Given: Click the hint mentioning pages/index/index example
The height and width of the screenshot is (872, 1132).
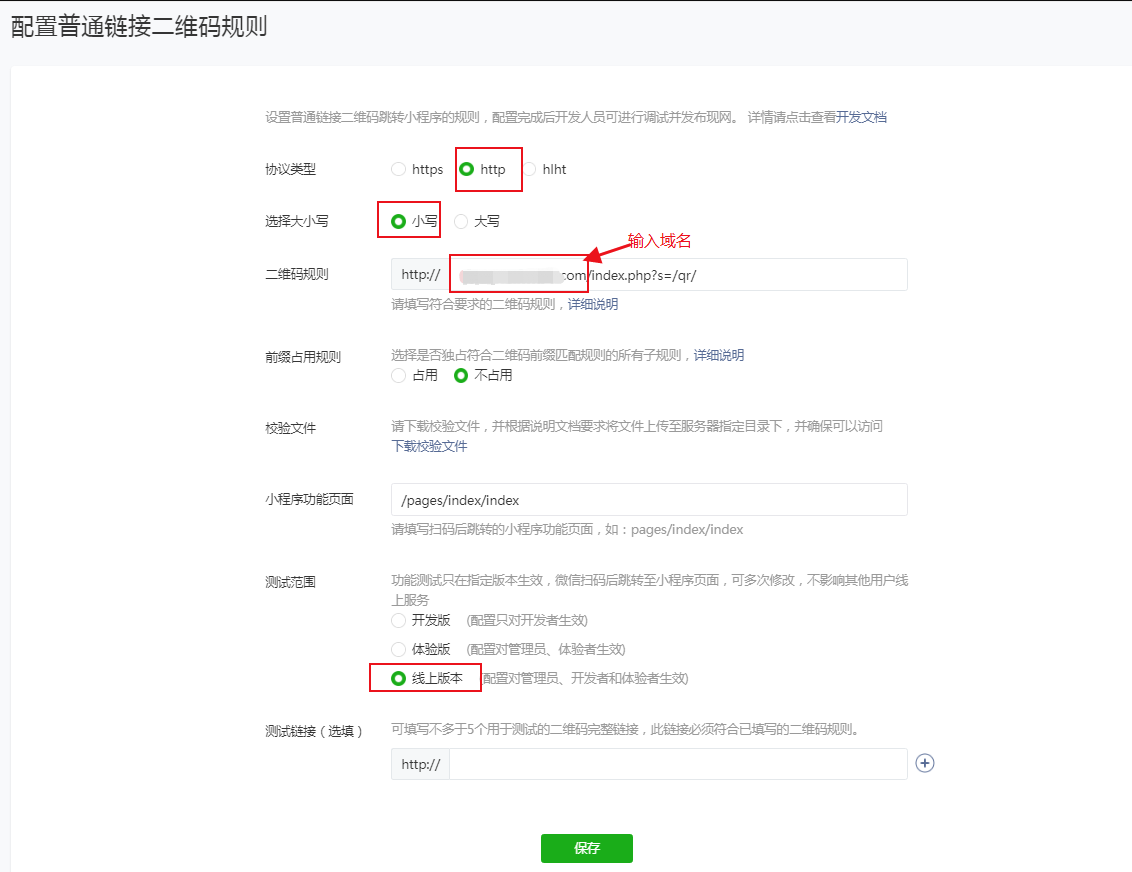Looking at the screenshot, I should pos(567,529).
